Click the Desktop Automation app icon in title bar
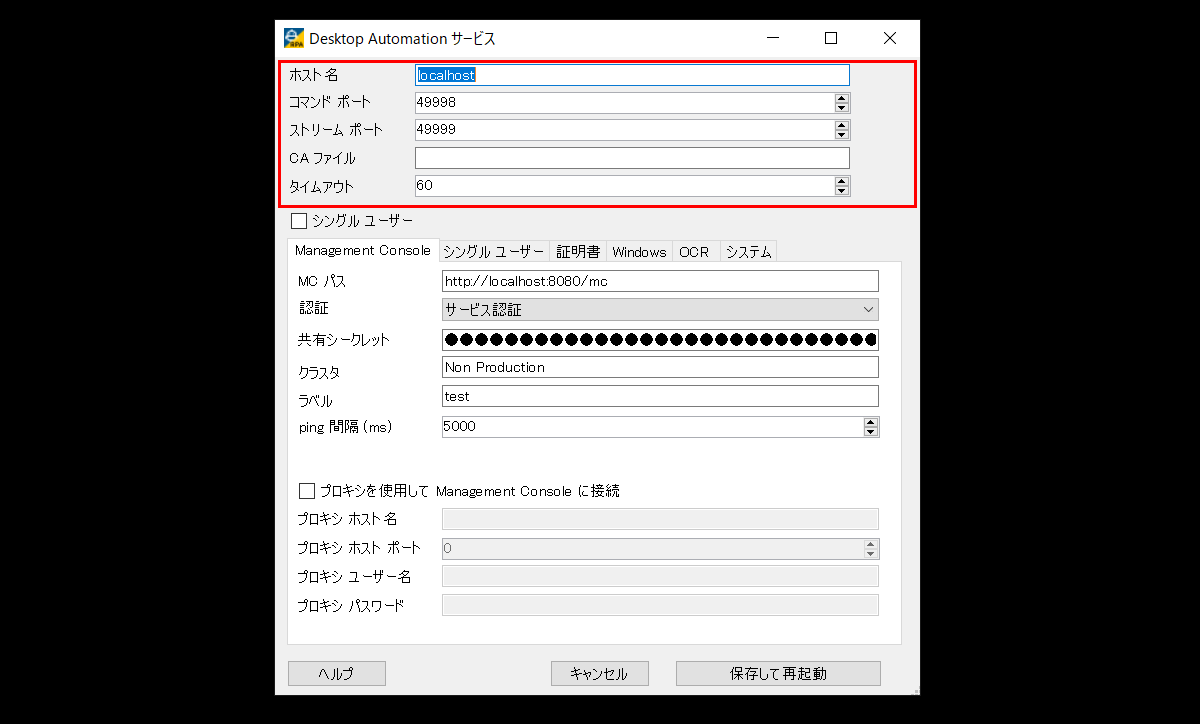The image size is (1200, 724). 294,38
